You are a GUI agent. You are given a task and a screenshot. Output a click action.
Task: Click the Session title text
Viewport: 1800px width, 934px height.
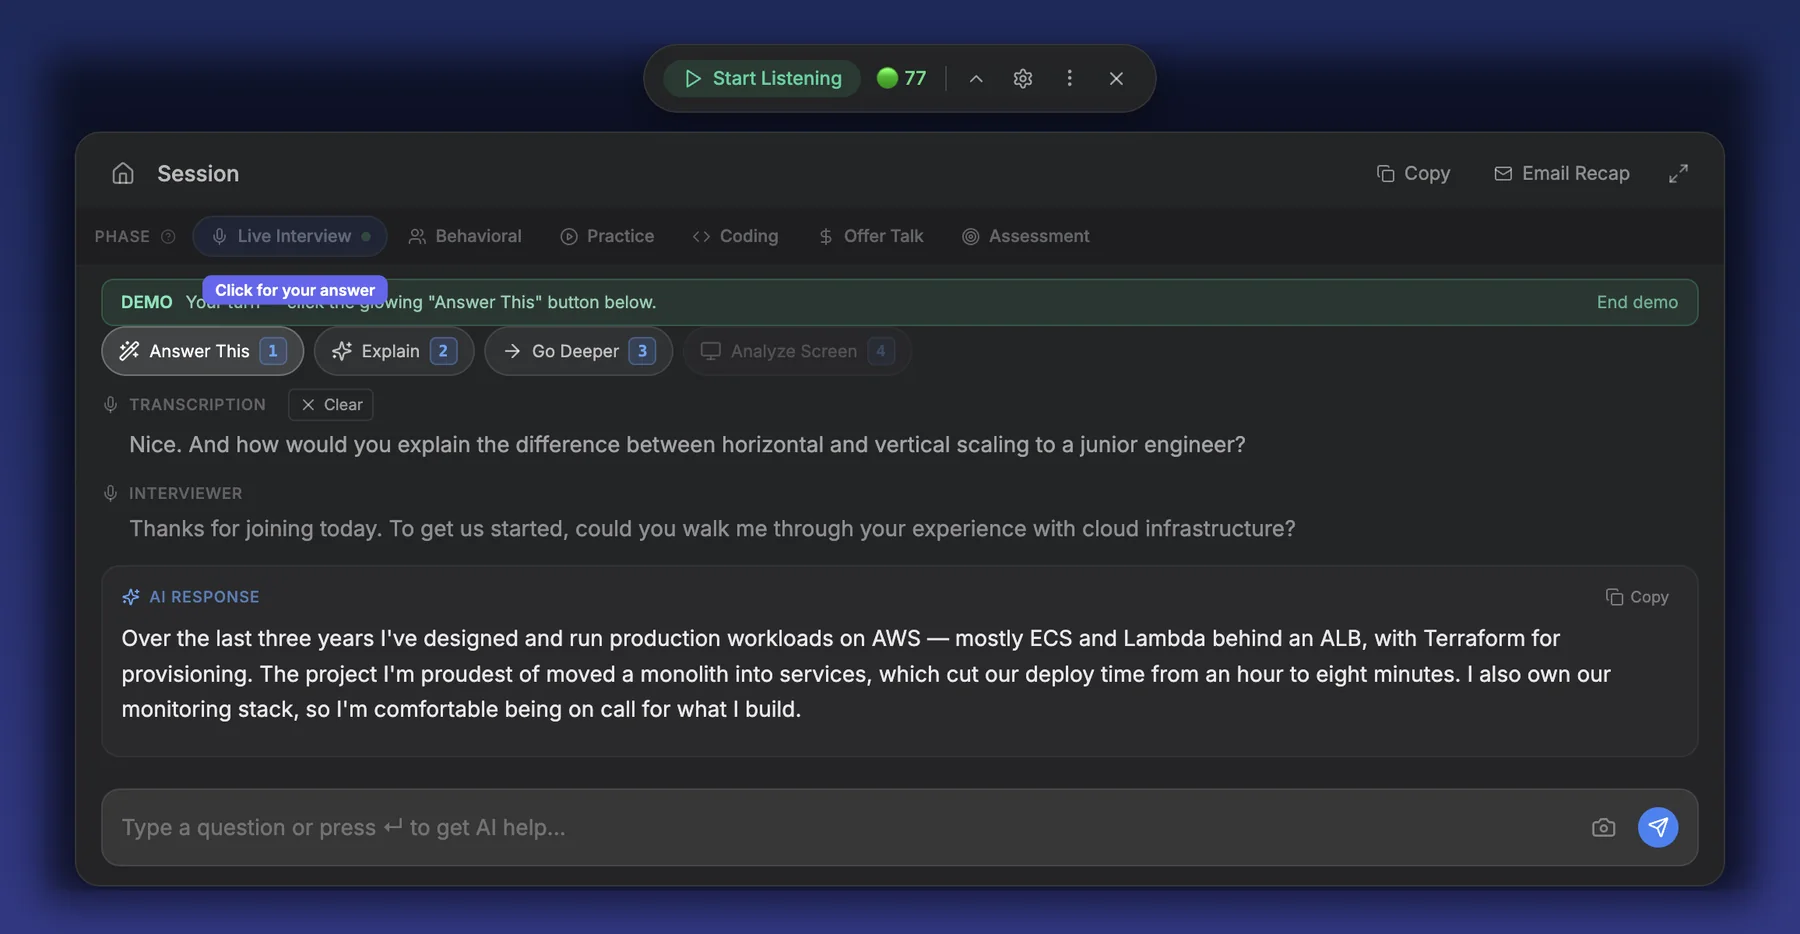click(x=198, y=173)
